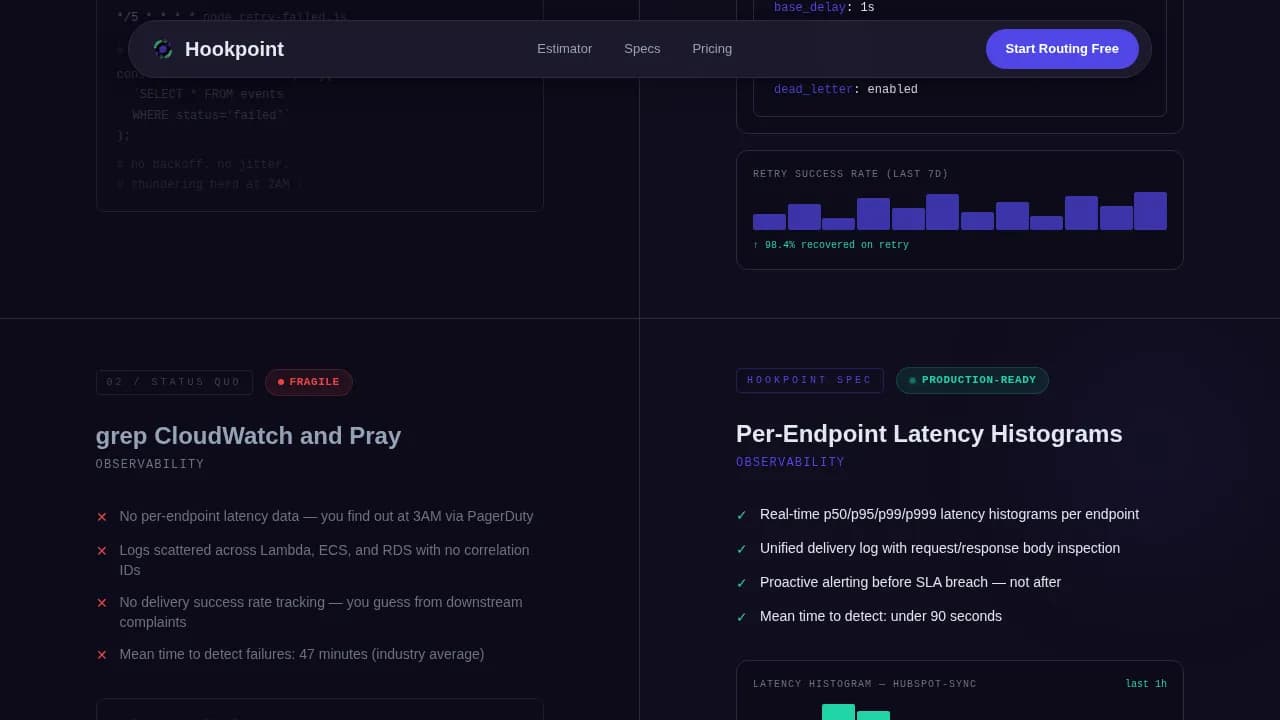Click the Start Routing Free button
This screenshot has width=1280, height=720.
(x=1062, y=49)
